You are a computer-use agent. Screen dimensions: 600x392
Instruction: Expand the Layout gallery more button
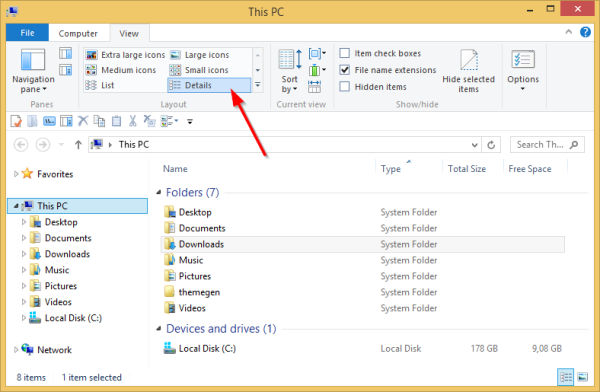coord(258,85)
